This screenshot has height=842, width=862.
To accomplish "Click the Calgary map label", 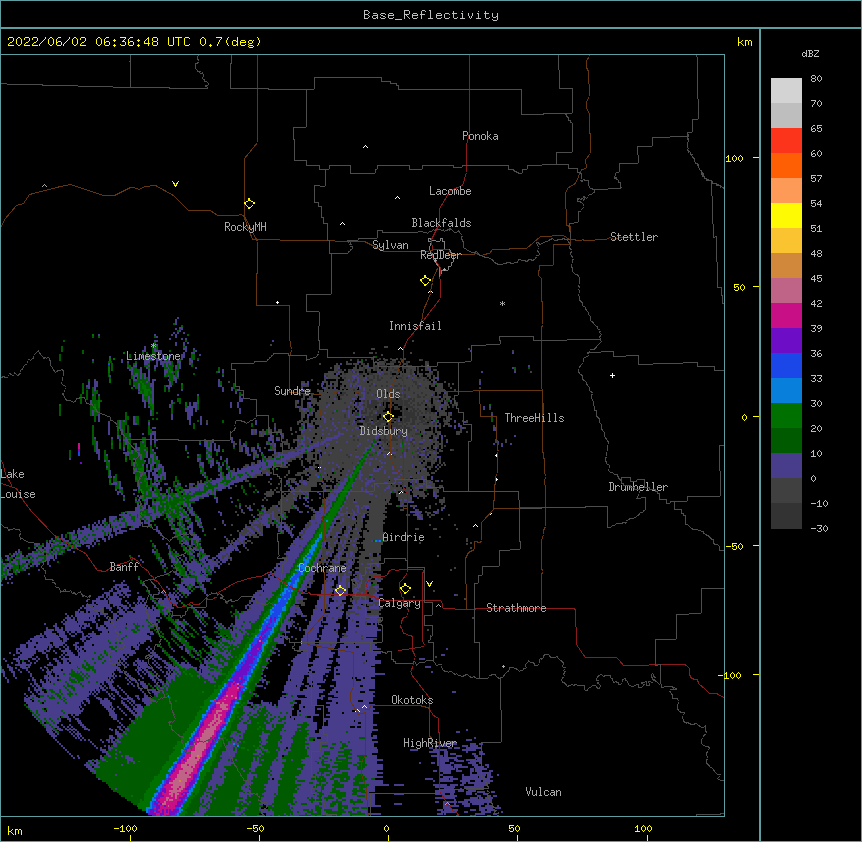I will click(400, 603).
